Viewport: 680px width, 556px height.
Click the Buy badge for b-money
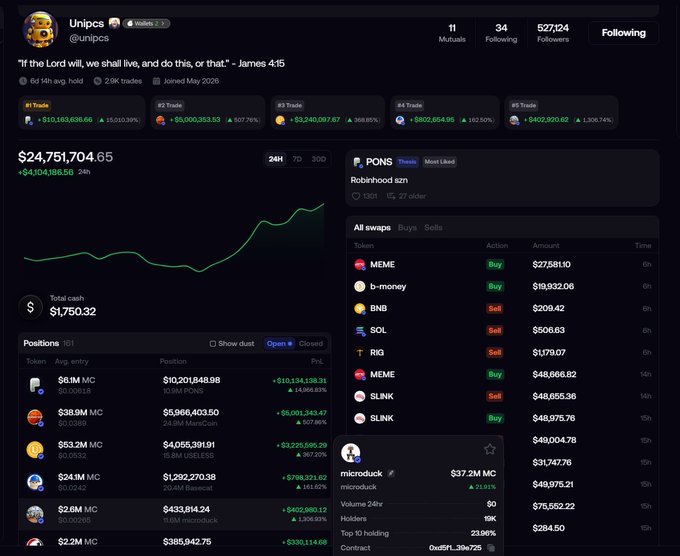pyautogui.click(x=495, y=286)
